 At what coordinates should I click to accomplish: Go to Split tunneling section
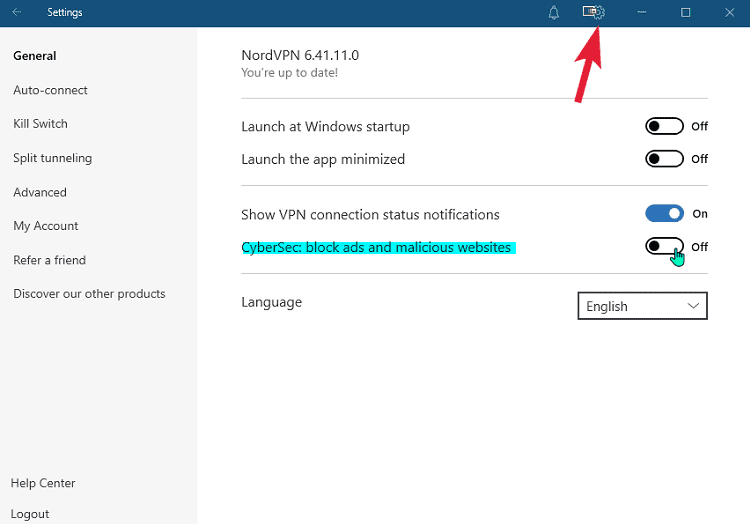(x=53, y=158)
